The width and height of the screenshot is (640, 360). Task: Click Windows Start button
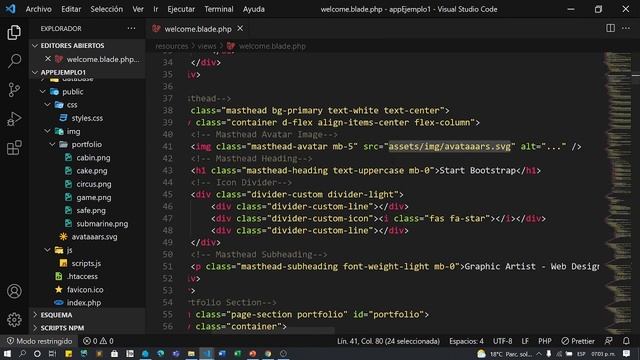(x=7, y=353)
